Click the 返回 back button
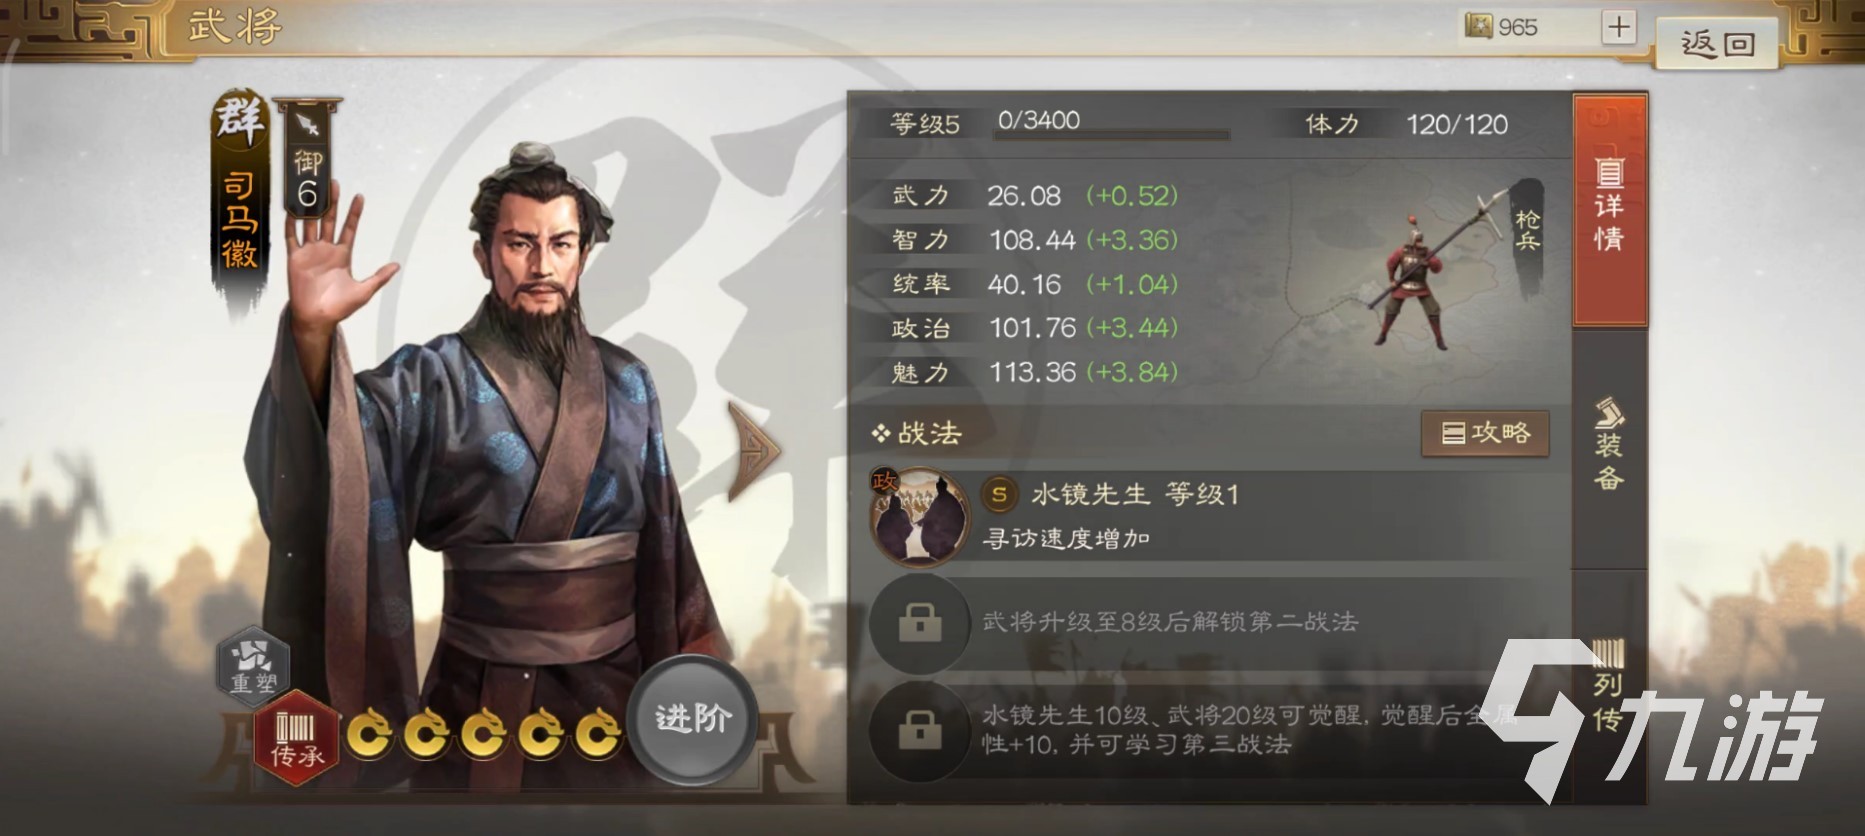 tap(1717, 43)
